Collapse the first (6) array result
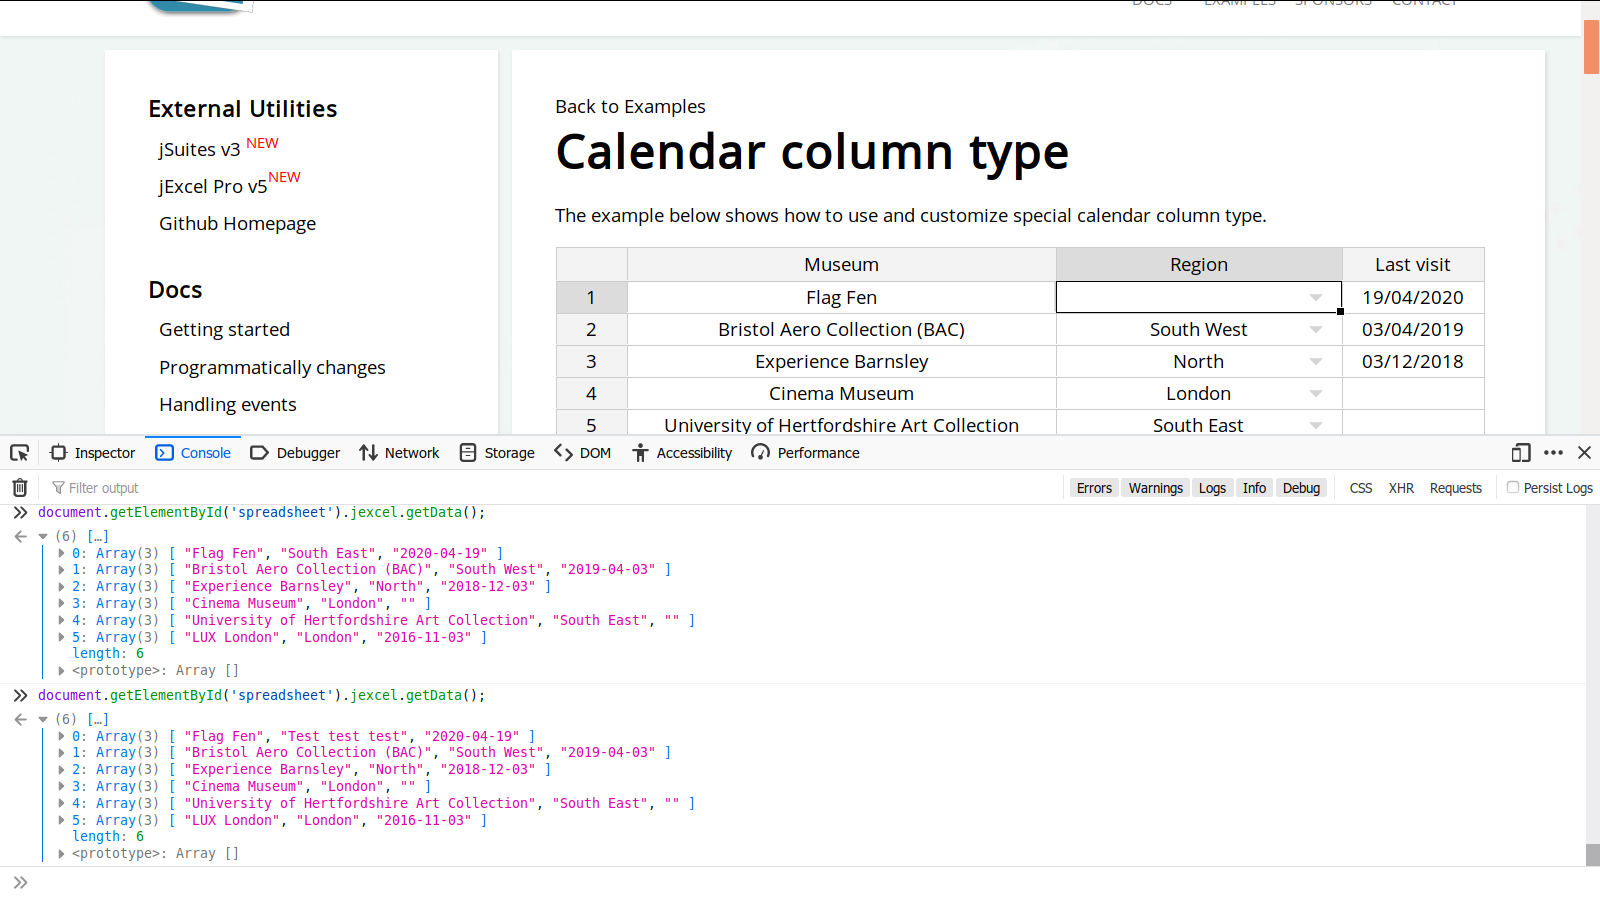Screen dimensions: 1600x900 pos(43,536)
